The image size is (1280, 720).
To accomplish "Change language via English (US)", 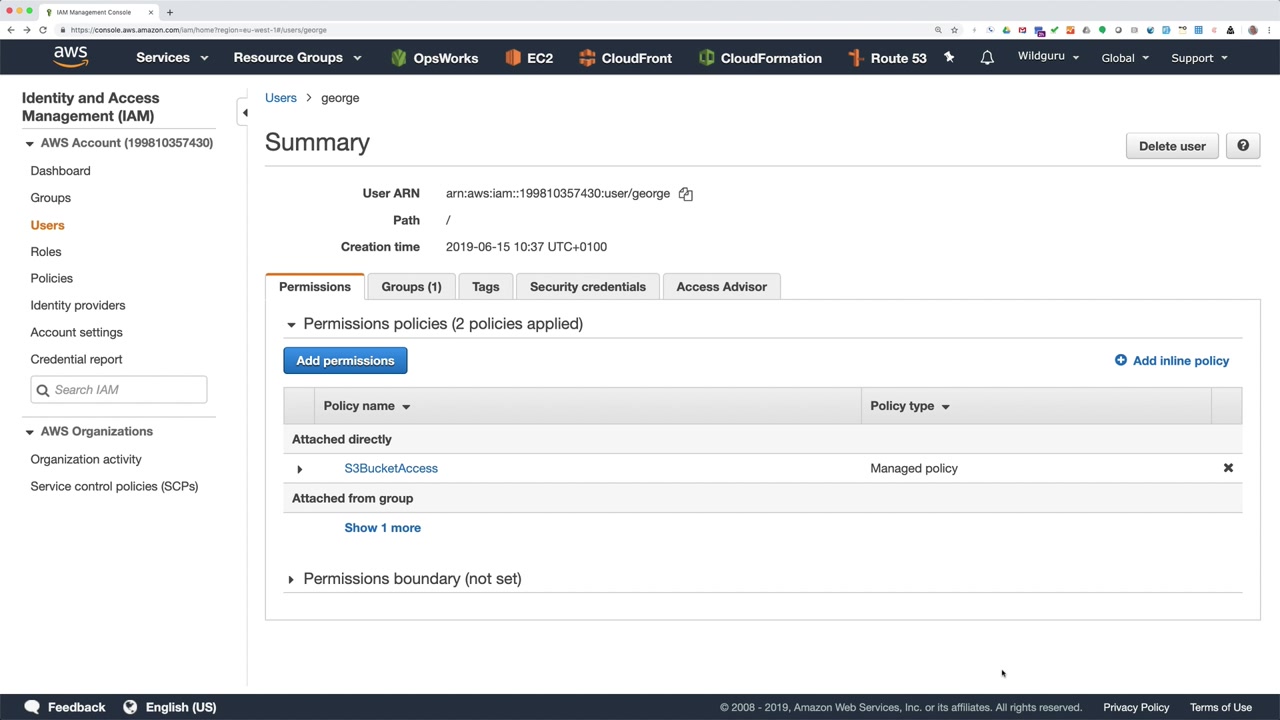I will coord(169,707).
